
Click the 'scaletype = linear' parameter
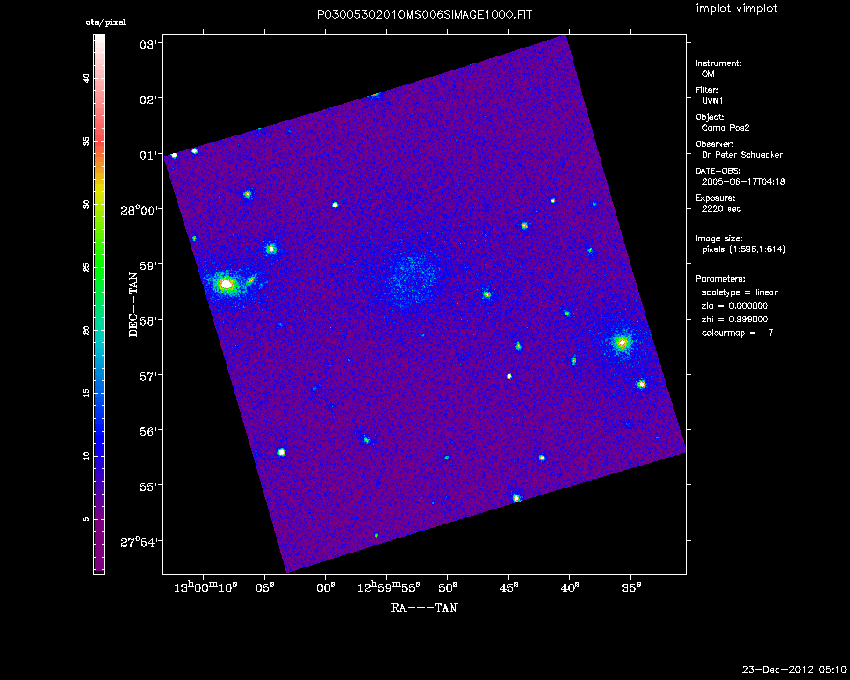739,292
